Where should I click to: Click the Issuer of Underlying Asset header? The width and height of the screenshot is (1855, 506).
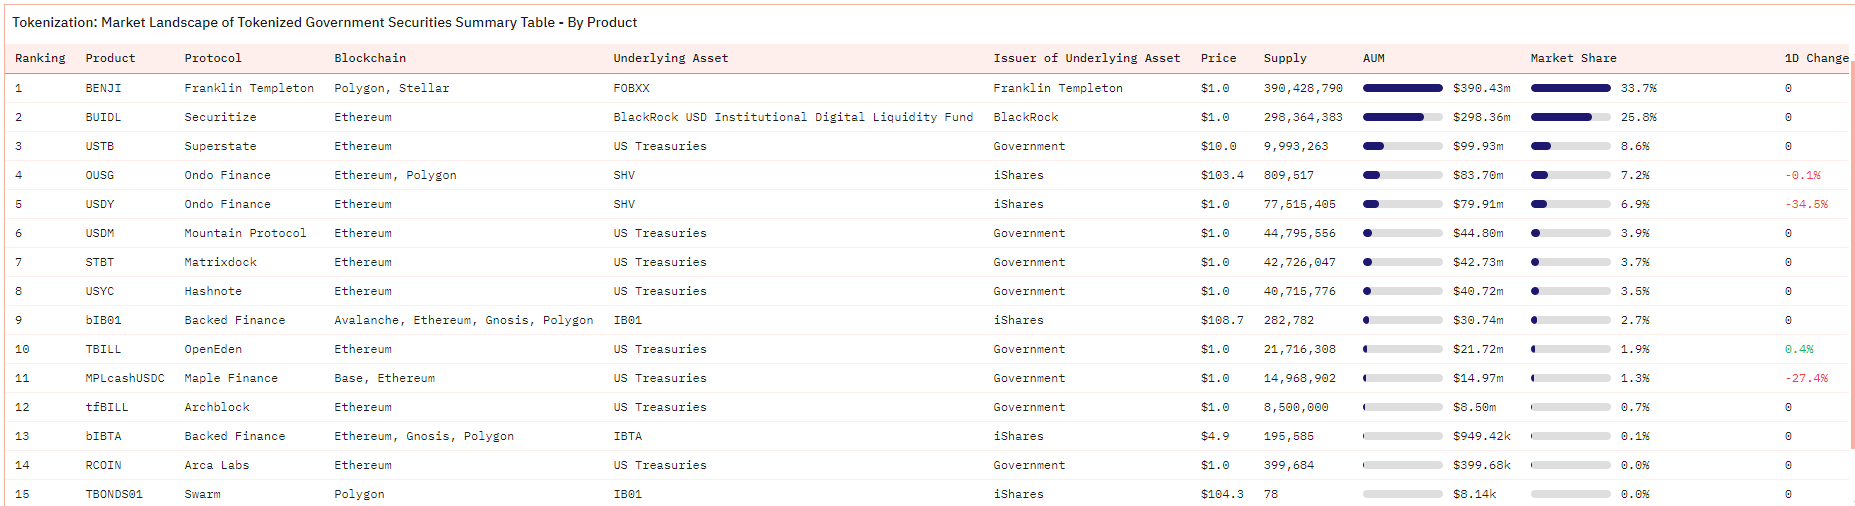click(1086, 58)
